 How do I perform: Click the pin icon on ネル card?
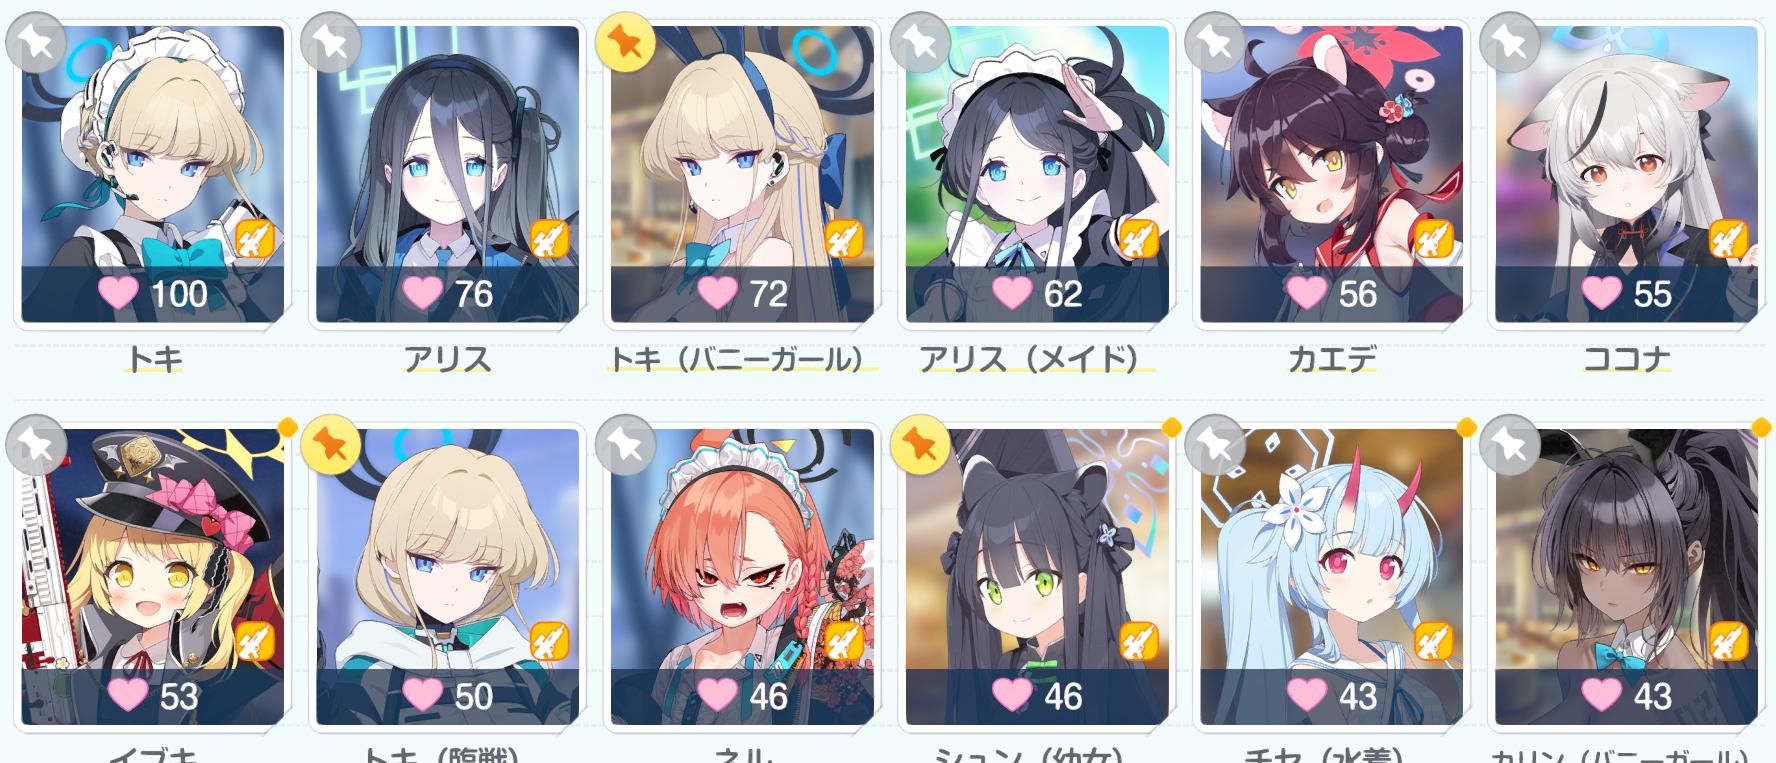point(625,444)
